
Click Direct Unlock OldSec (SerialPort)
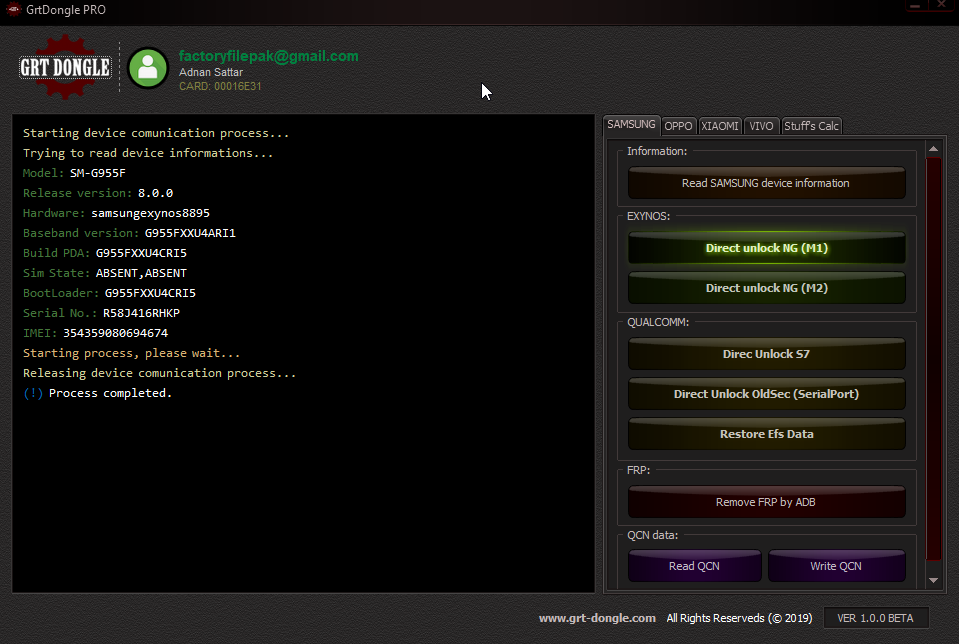coord(766,394)
